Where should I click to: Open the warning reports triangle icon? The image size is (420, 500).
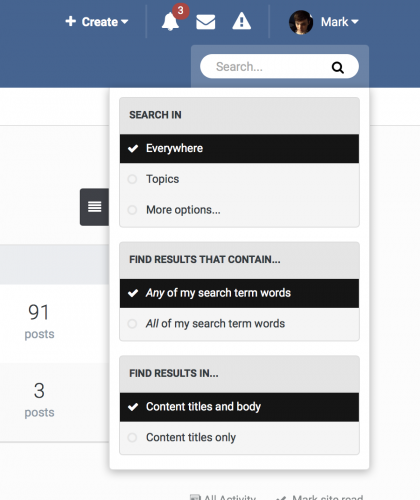(x=242, y=21)
